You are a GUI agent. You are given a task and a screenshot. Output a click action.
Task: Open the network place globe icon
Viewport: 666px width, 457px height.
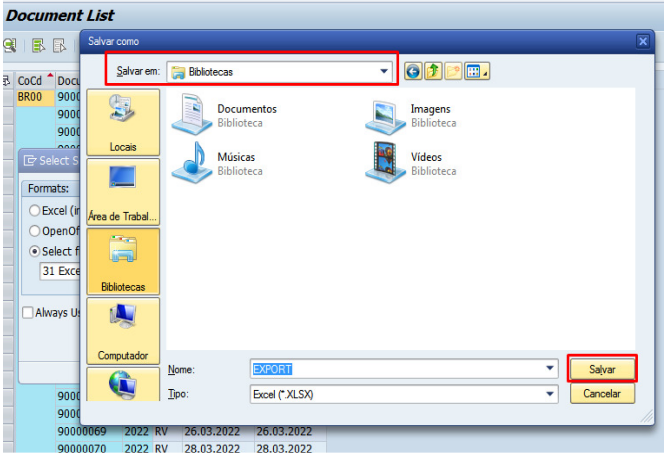point(123,384)
